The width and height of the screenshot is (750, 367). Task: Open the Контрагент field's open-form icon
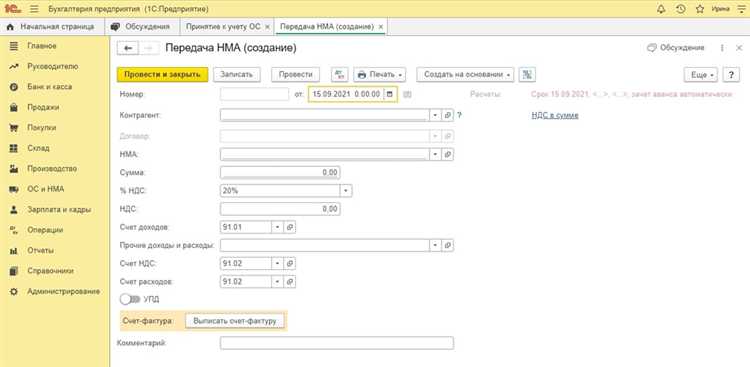448,115
